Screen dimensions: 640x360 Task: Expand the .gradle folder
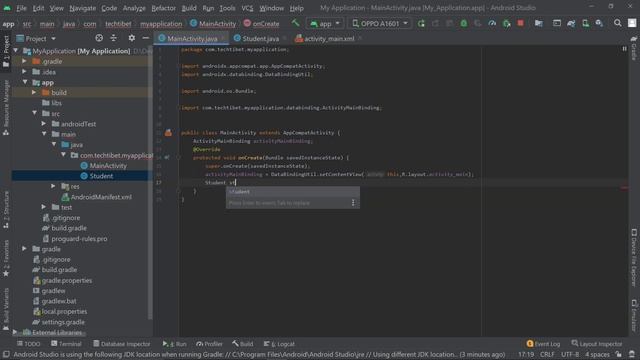24,61
